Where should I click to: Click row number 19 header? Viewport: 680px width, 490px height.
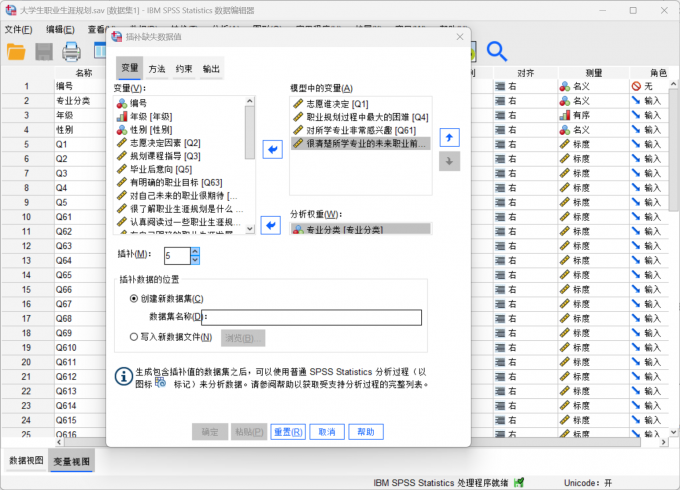click(x=27, y=348)
